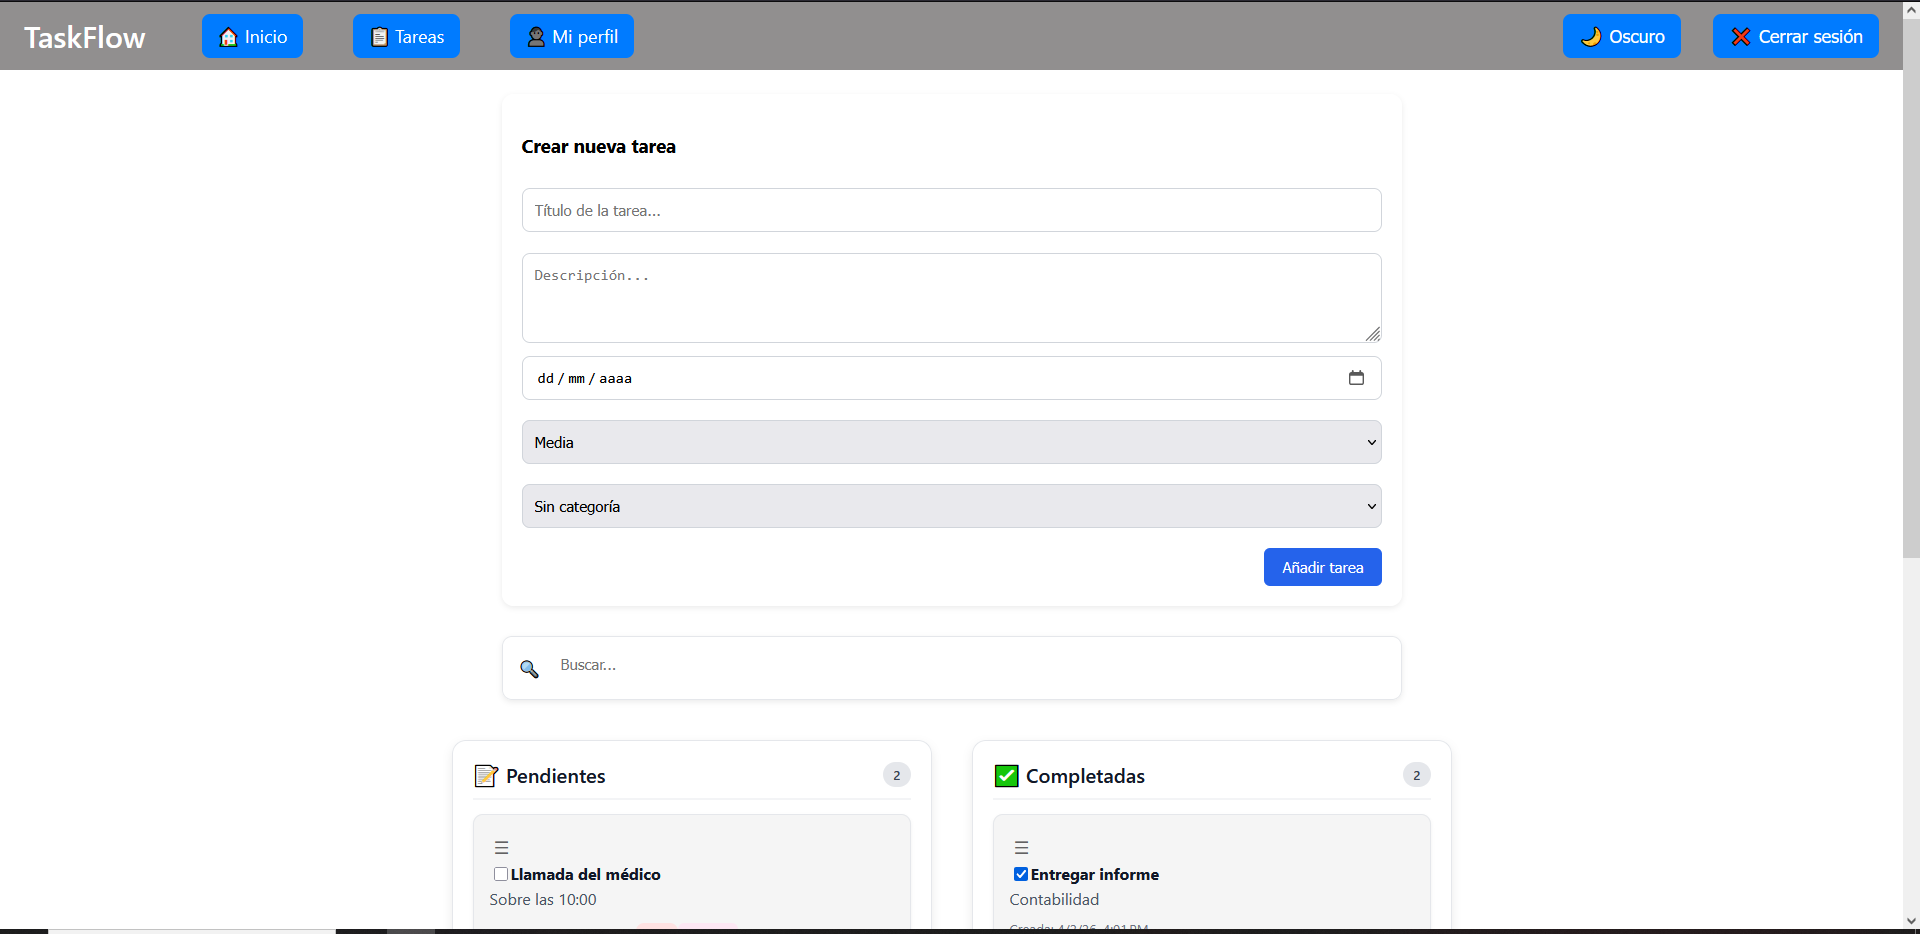Click the notepad icon beside Pendientes
The image size is (1920, 934).
click(486, 776)
